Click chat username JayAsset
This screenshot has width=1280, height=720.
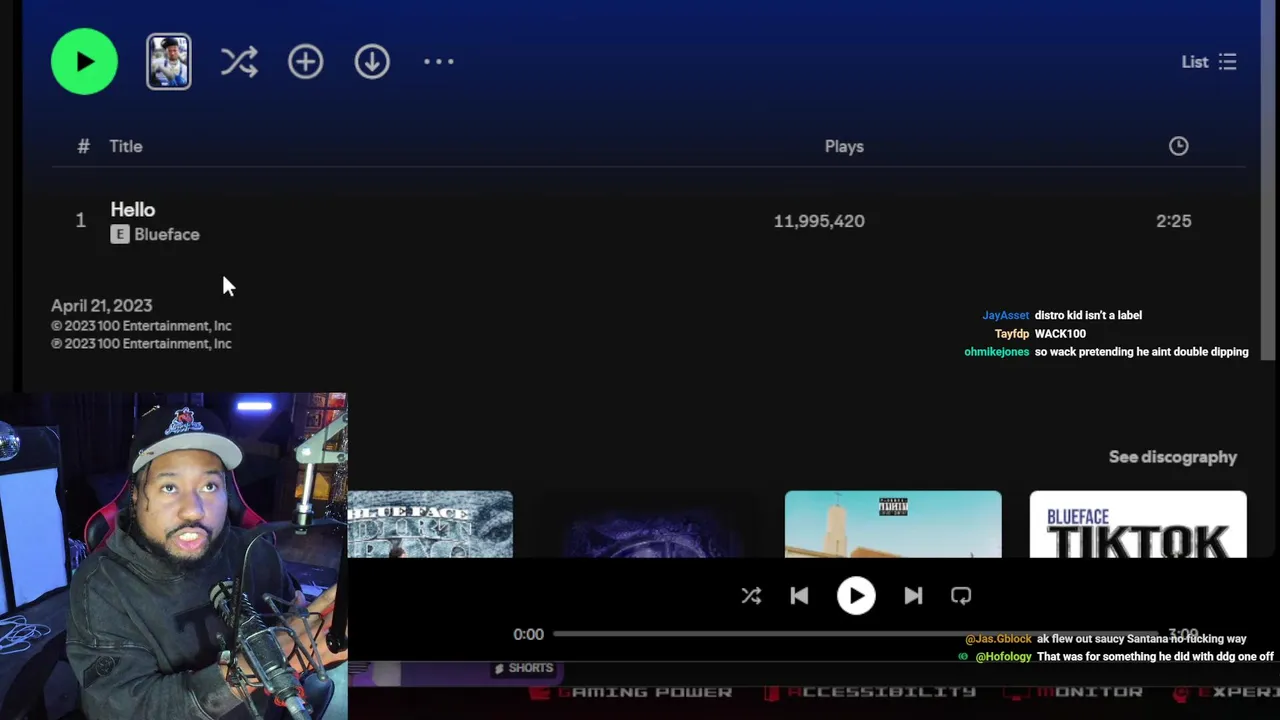click(1005, 315)
